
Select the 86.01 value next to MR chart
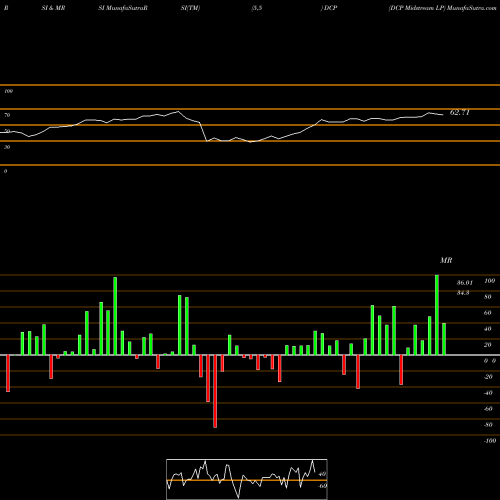(464, 283)
